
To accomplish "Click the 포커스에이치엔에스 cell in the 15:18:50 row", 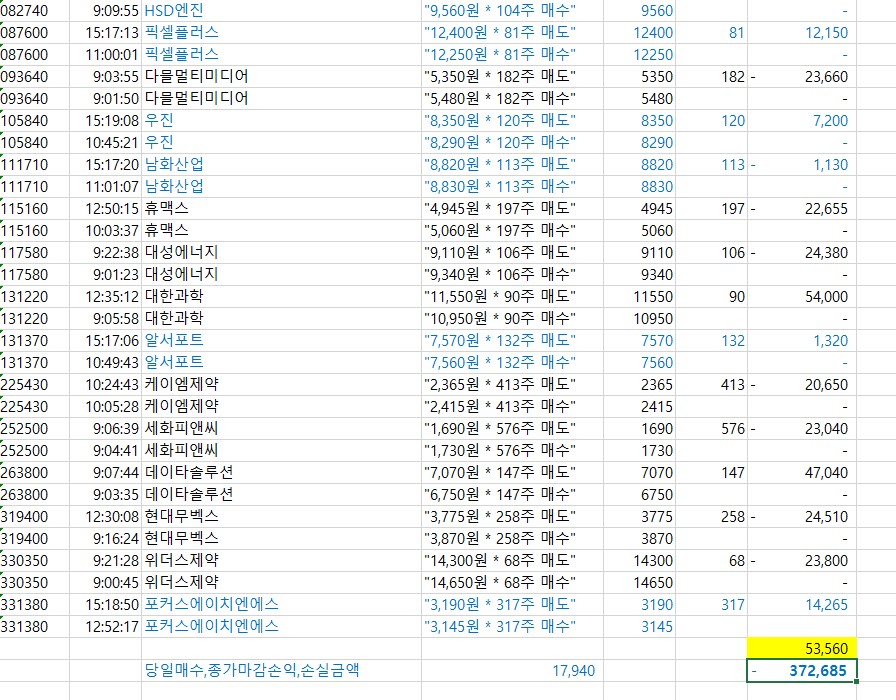I will 281,605.
